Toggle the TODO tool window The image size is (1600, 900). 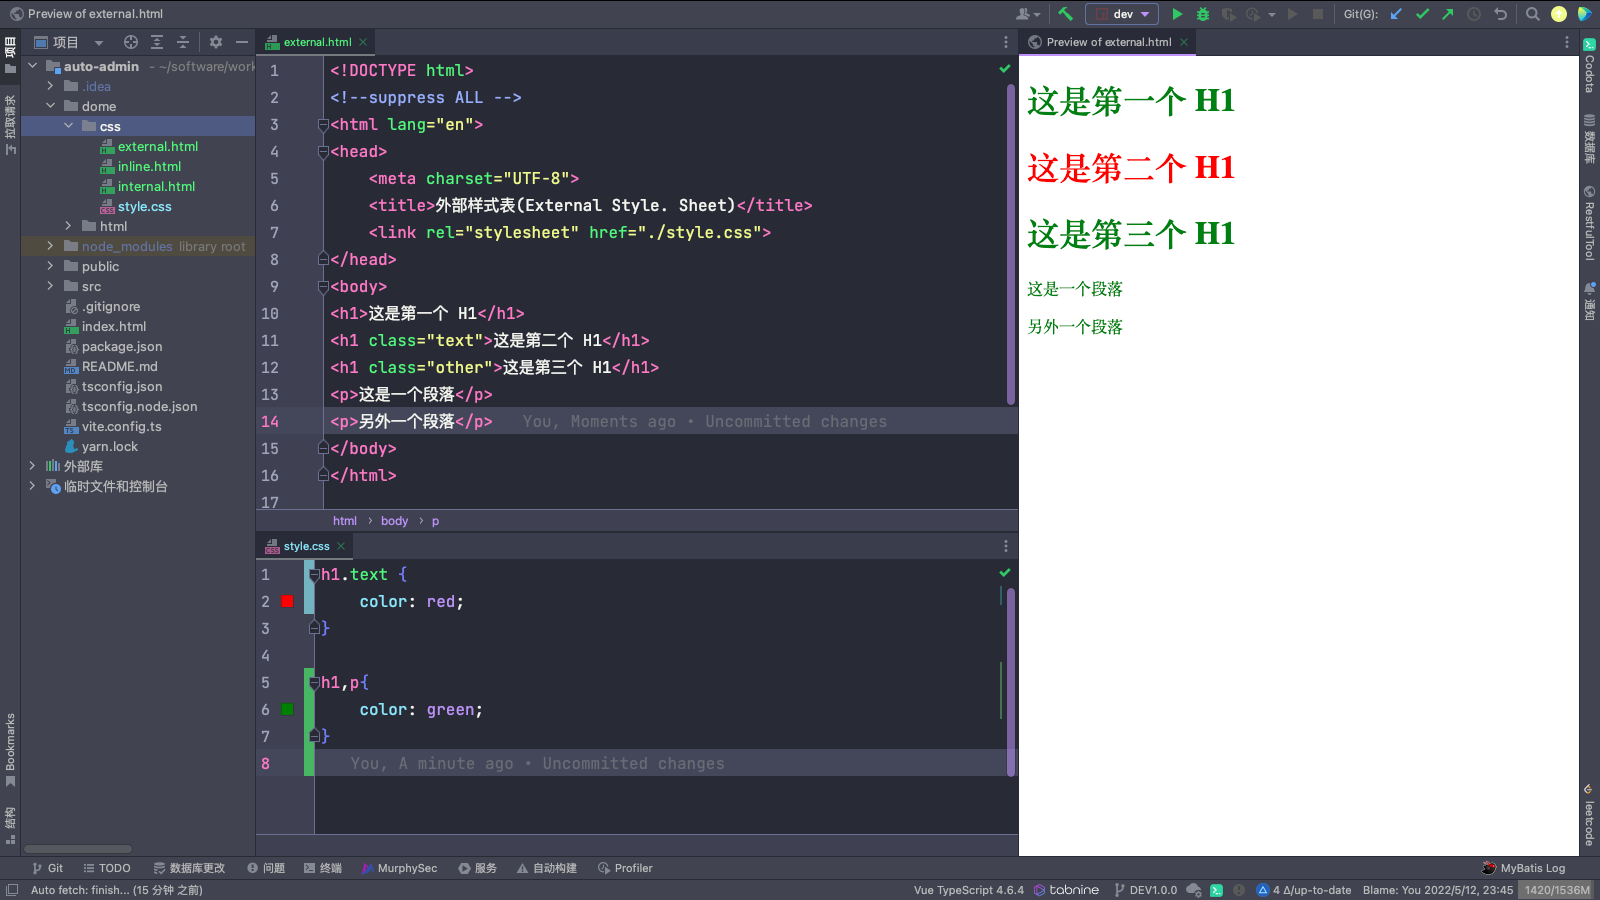107,868
